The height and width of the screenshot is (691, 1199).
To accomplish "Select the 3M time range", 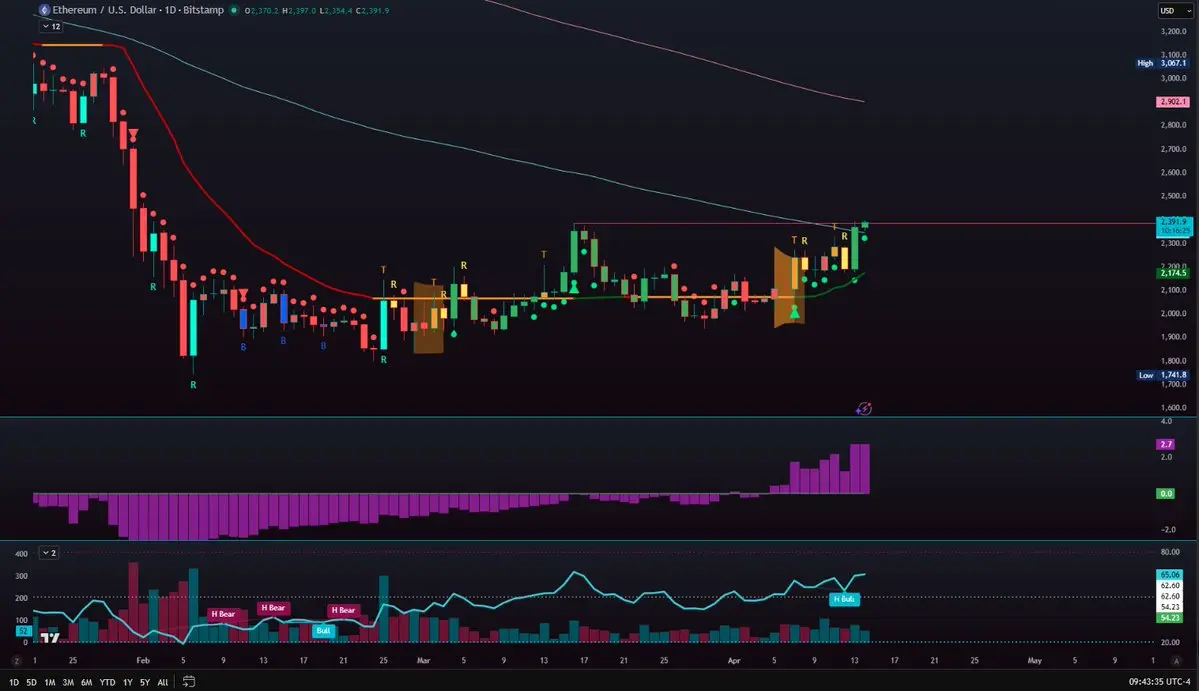I will (68, 682).
